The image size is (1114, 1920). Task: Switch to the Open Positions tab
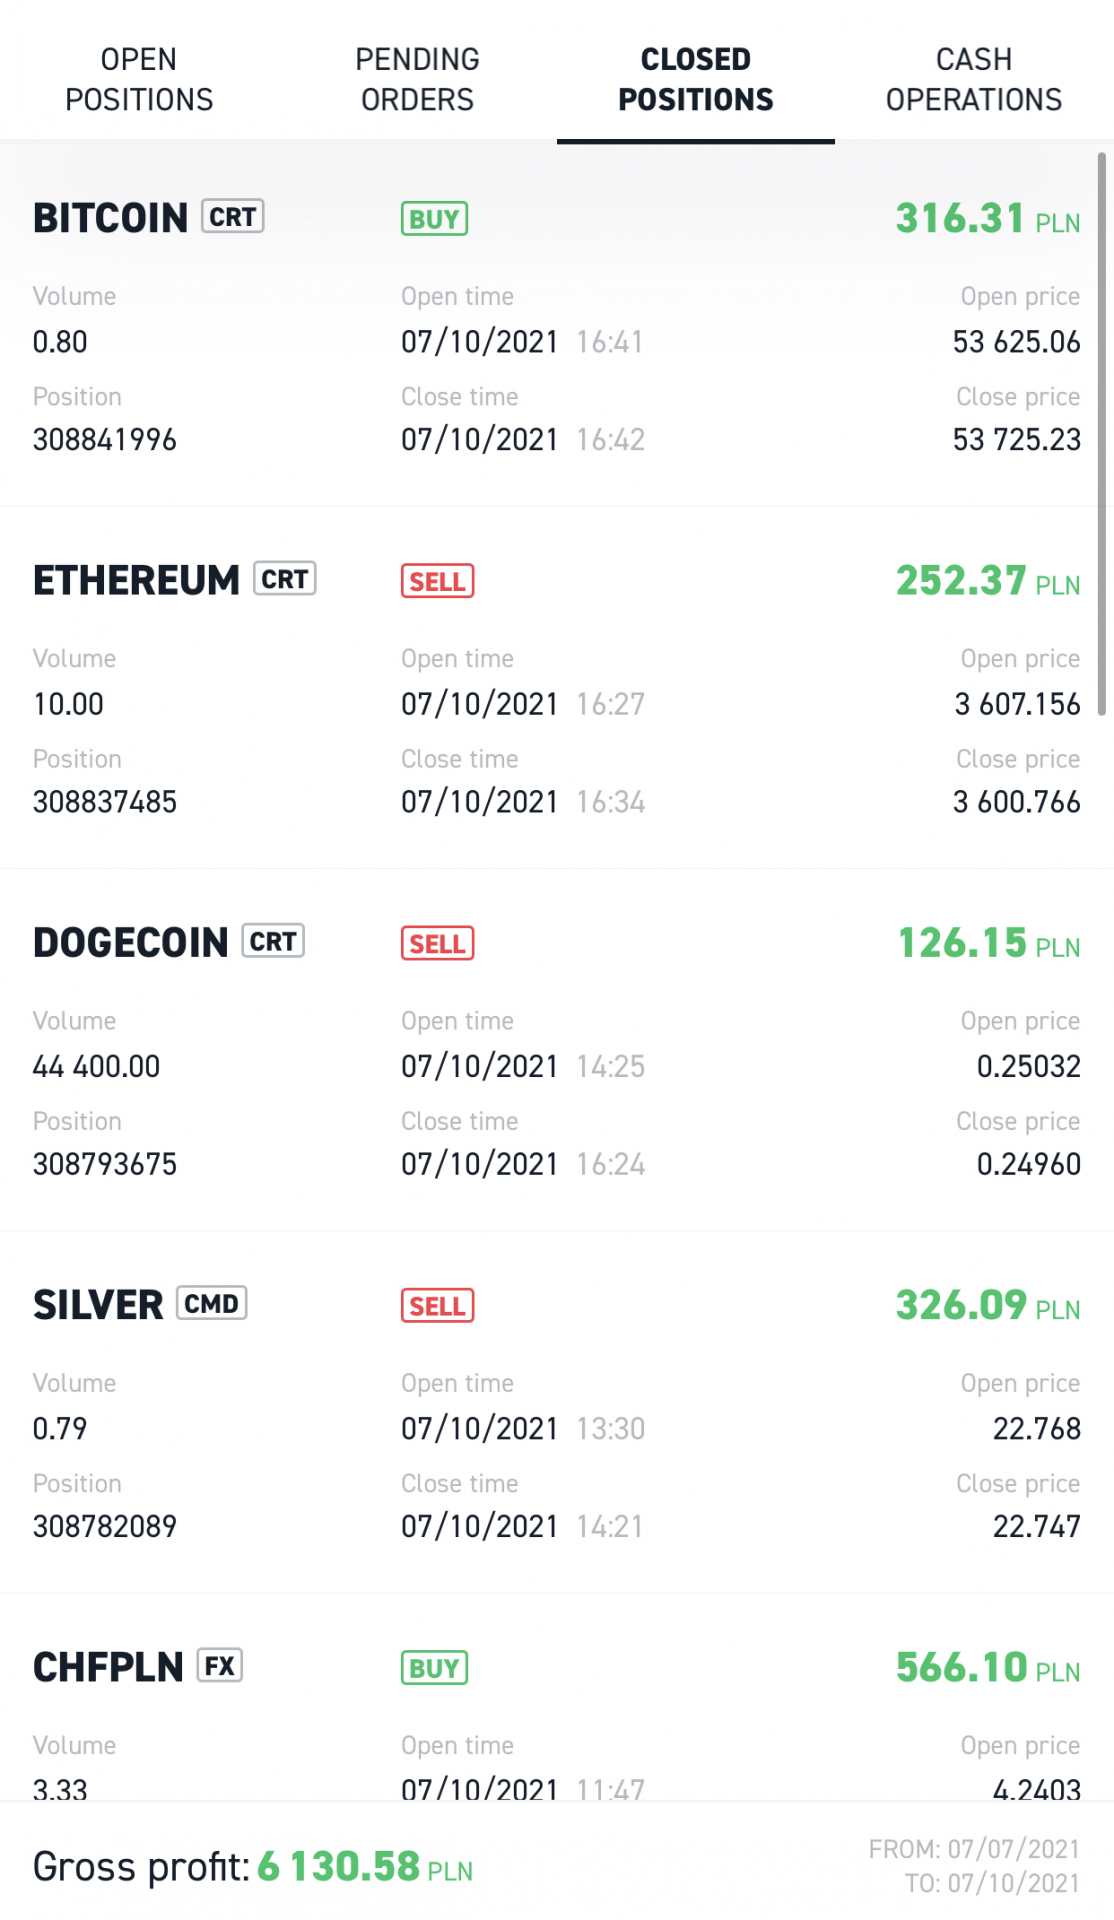tap(139, 79)
